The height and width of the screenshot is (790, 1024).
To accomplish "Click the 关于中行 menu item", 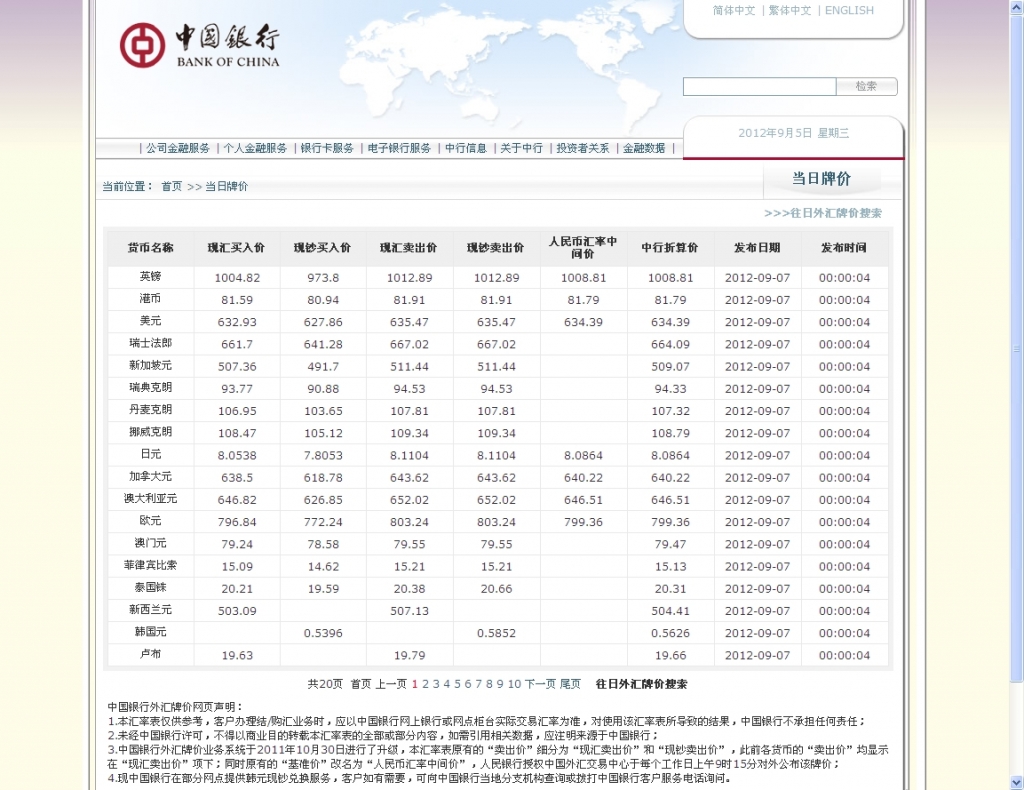I will coord(522,145).
